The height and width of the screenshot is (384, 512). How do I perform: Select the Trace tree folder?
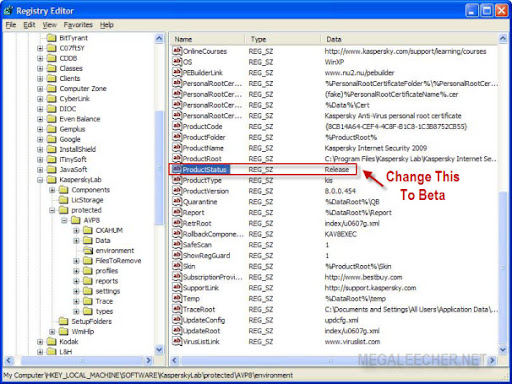(104, 301)
